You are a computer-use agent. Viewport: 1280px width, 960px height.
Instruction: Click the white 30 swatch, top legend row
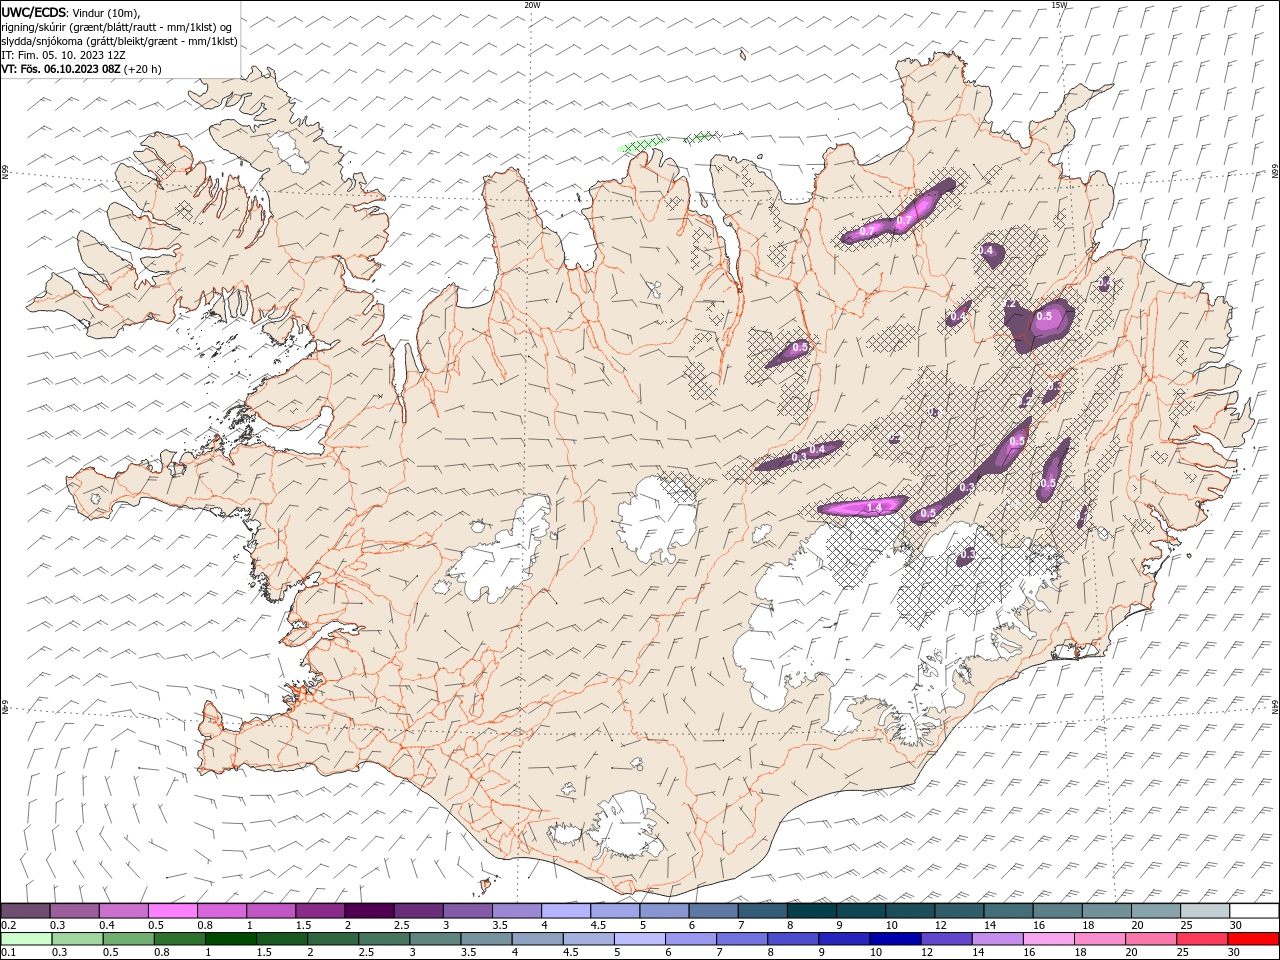(x=1254, y=911)
